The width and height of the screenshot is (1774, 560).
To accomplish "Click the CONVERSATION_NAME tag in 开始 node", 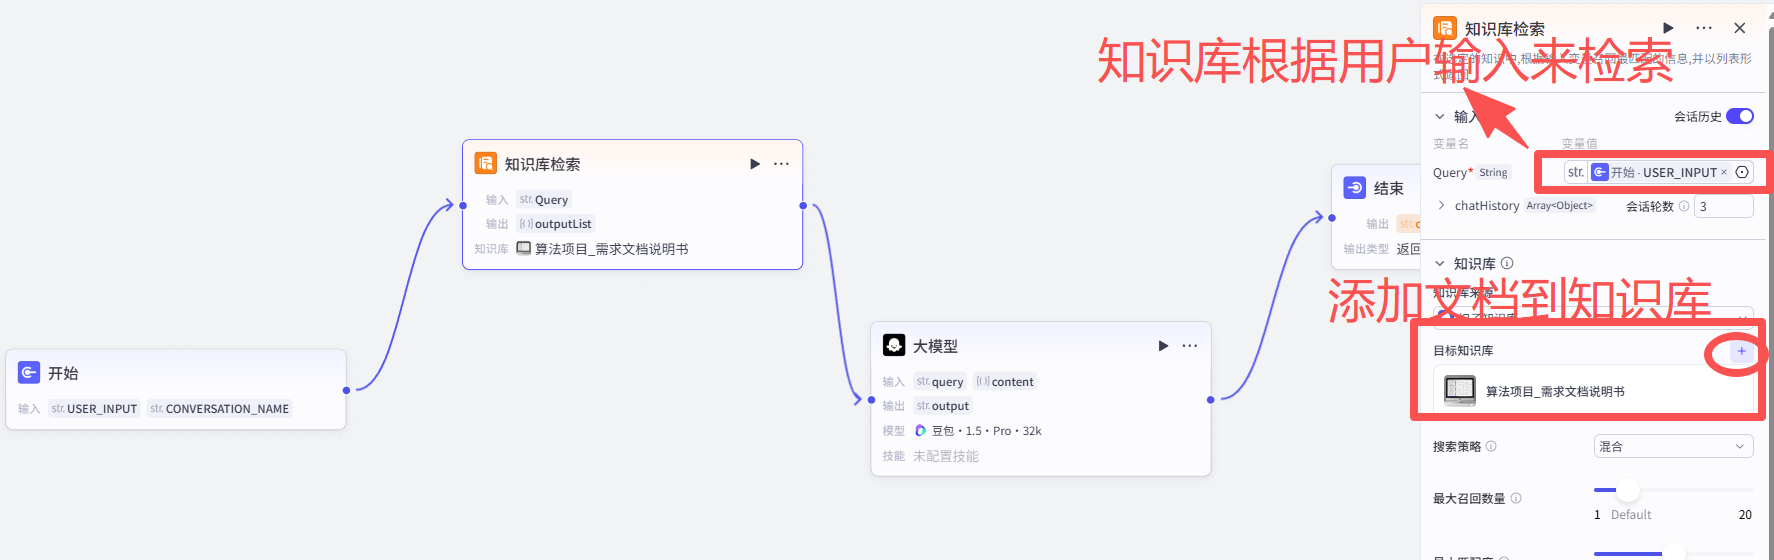I will click(x=220, y=409).
